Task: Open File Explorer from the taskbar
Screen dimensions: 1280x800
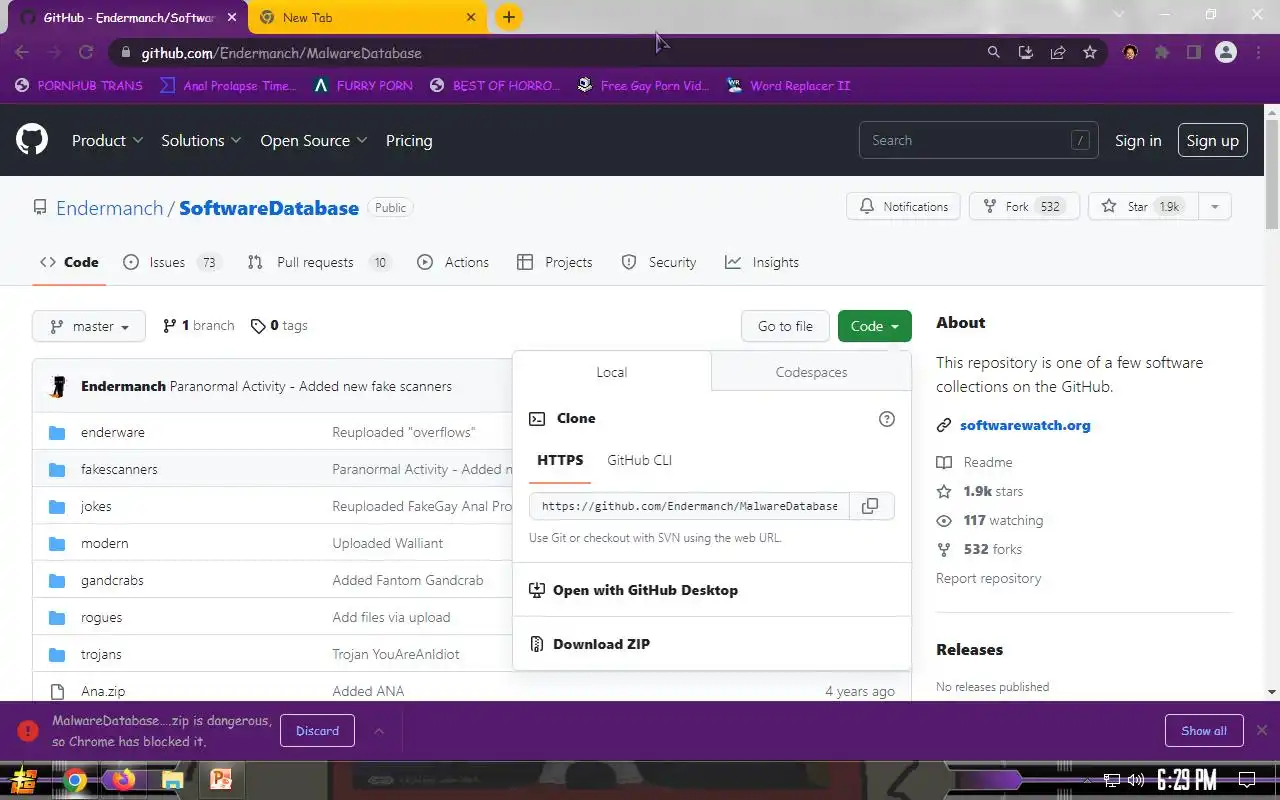Action: pyautogui.click(x=172, y=779)
